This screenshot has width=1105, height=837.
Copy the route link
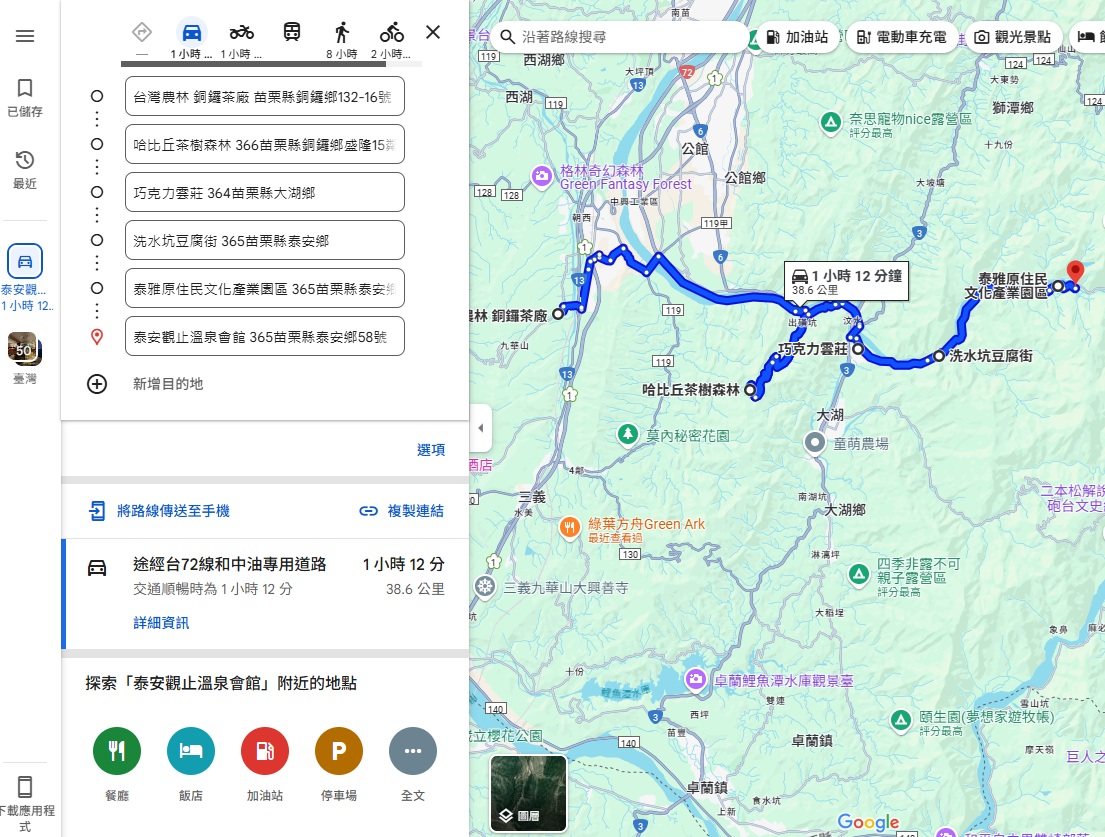coord(402,511)
